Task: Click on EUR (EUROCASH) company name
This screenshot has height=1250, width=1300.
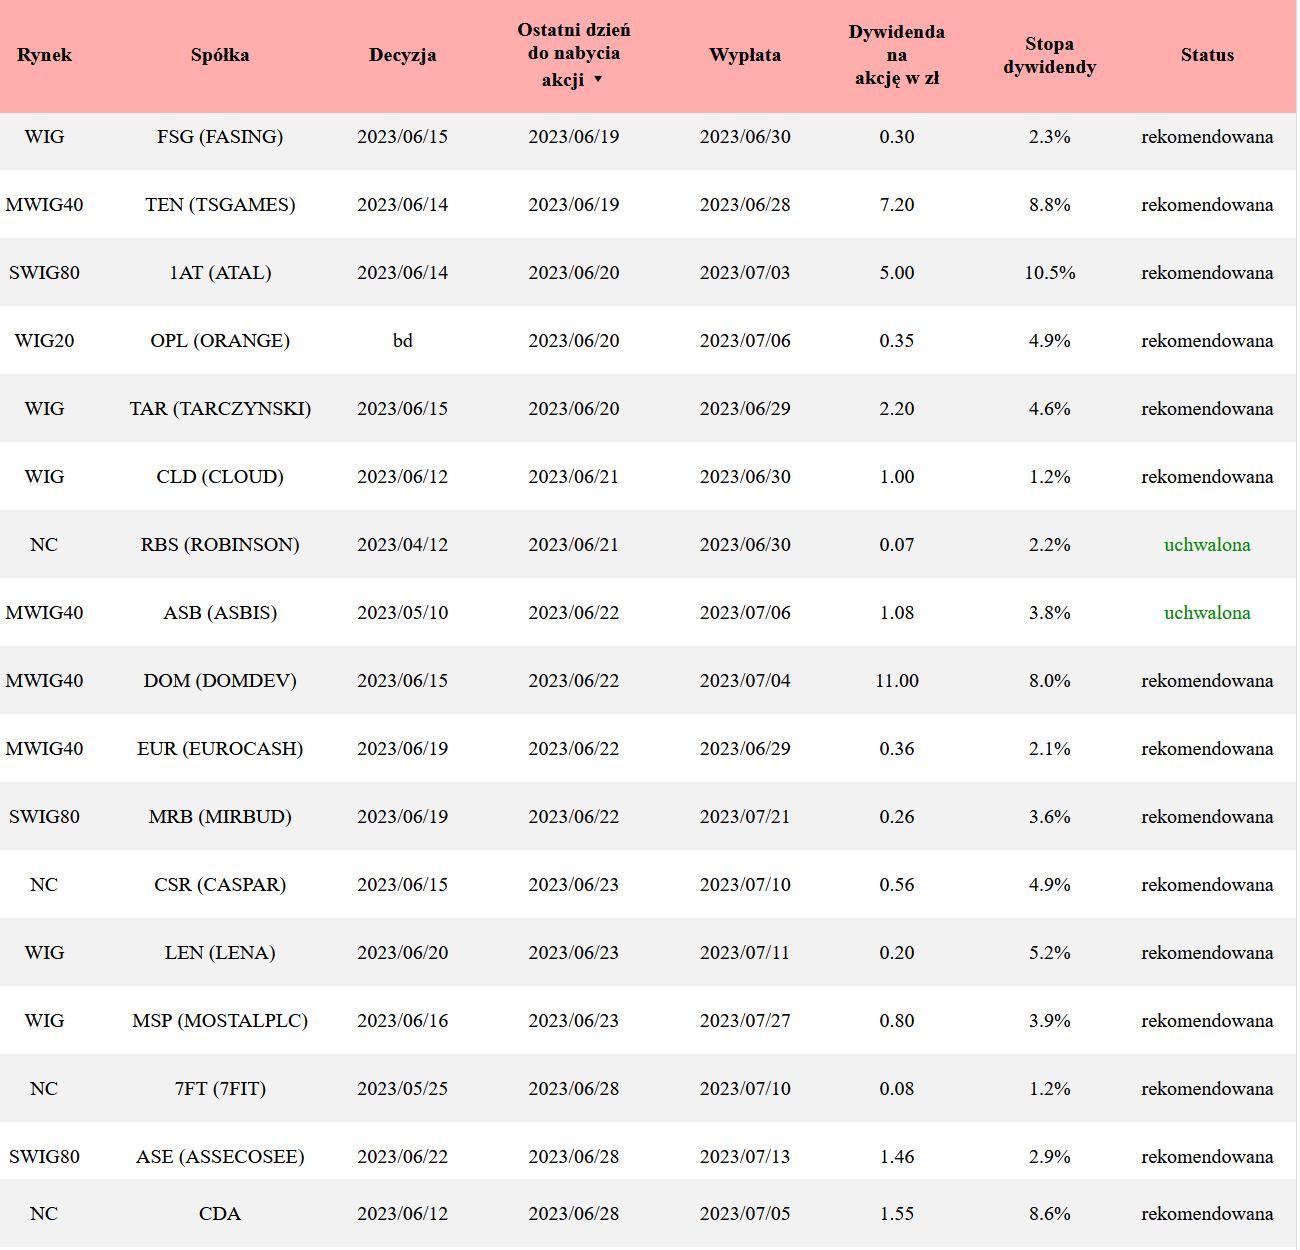Action: pyautogui.click(x=220, y=749)
